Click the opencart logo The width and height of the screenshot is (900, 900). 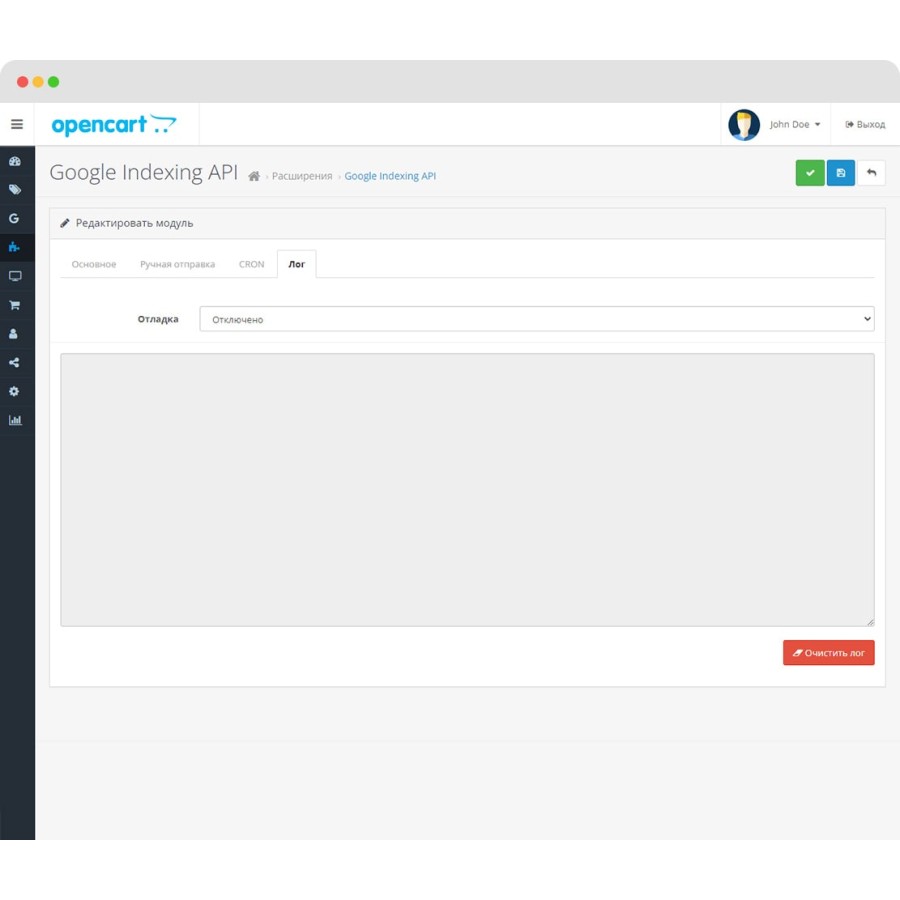(x=114, y=125)
